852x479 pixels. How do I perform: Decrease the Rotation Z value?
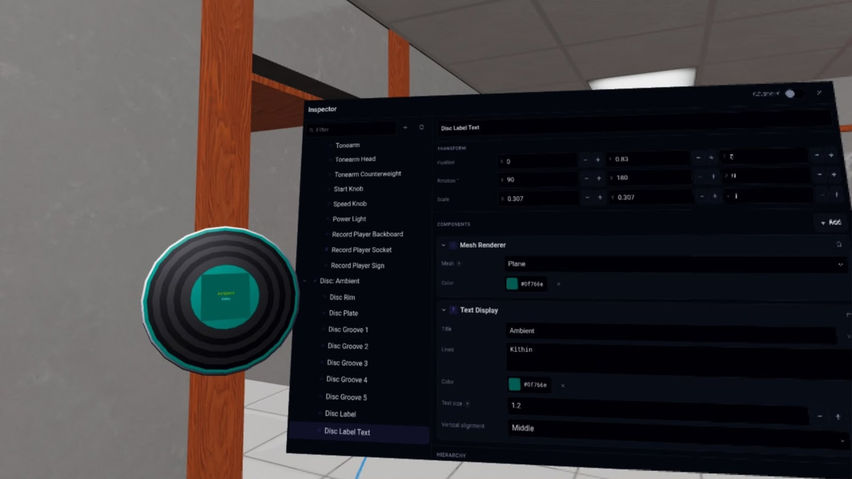tap(819, 175)
